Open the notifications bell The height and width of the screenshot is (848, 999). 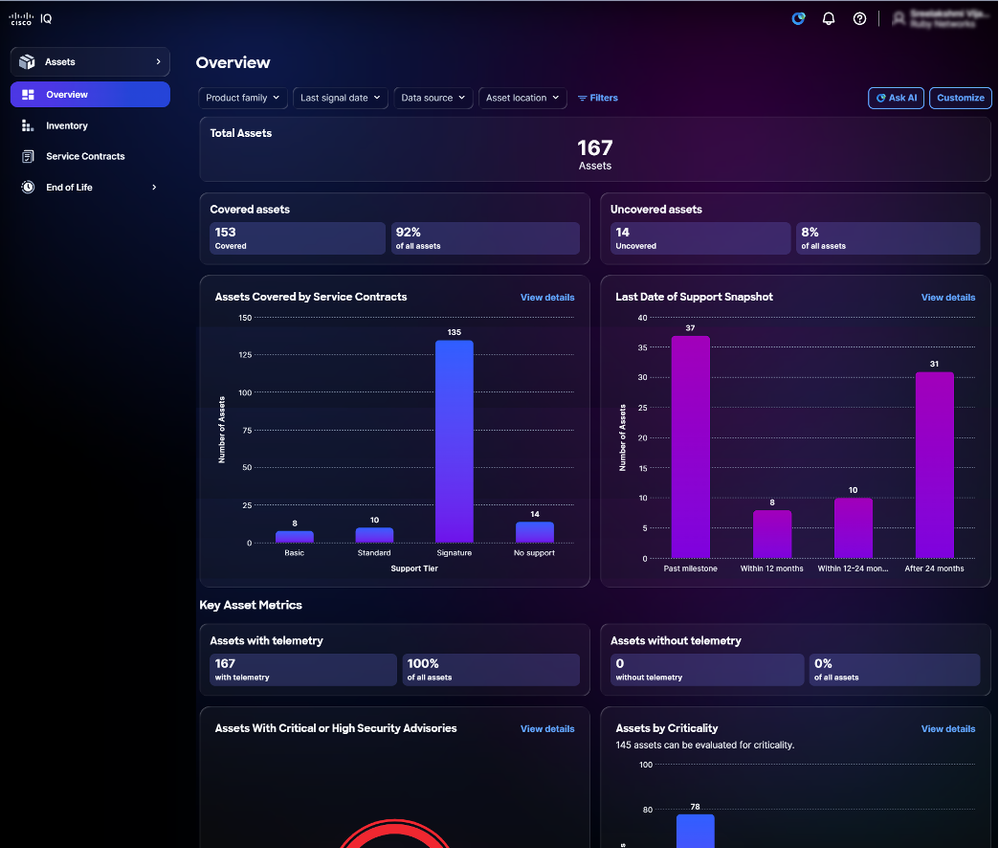coord(828,18)
